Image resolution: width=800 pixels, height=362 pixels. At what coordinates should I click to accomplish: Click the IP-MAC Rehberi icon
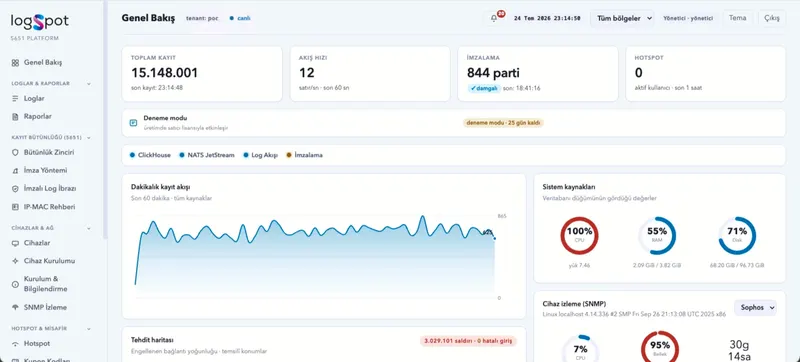point(15,207)
